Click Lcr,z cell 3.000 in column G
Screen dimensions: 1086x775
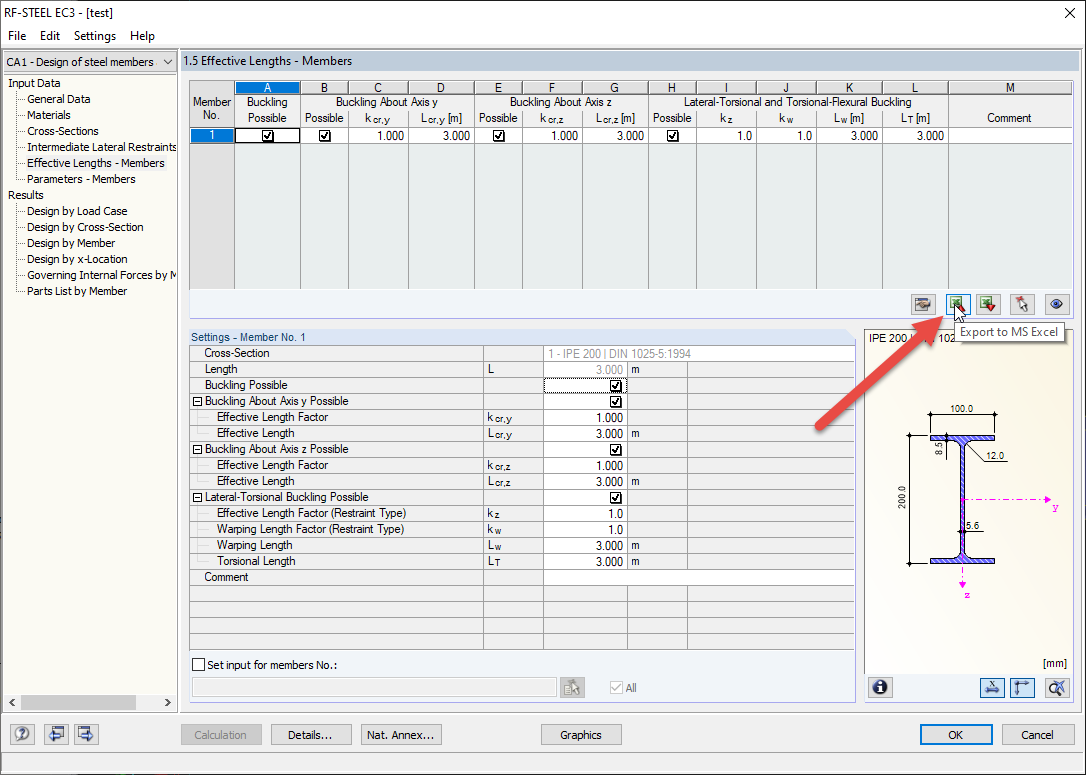[x=615, y=136]
